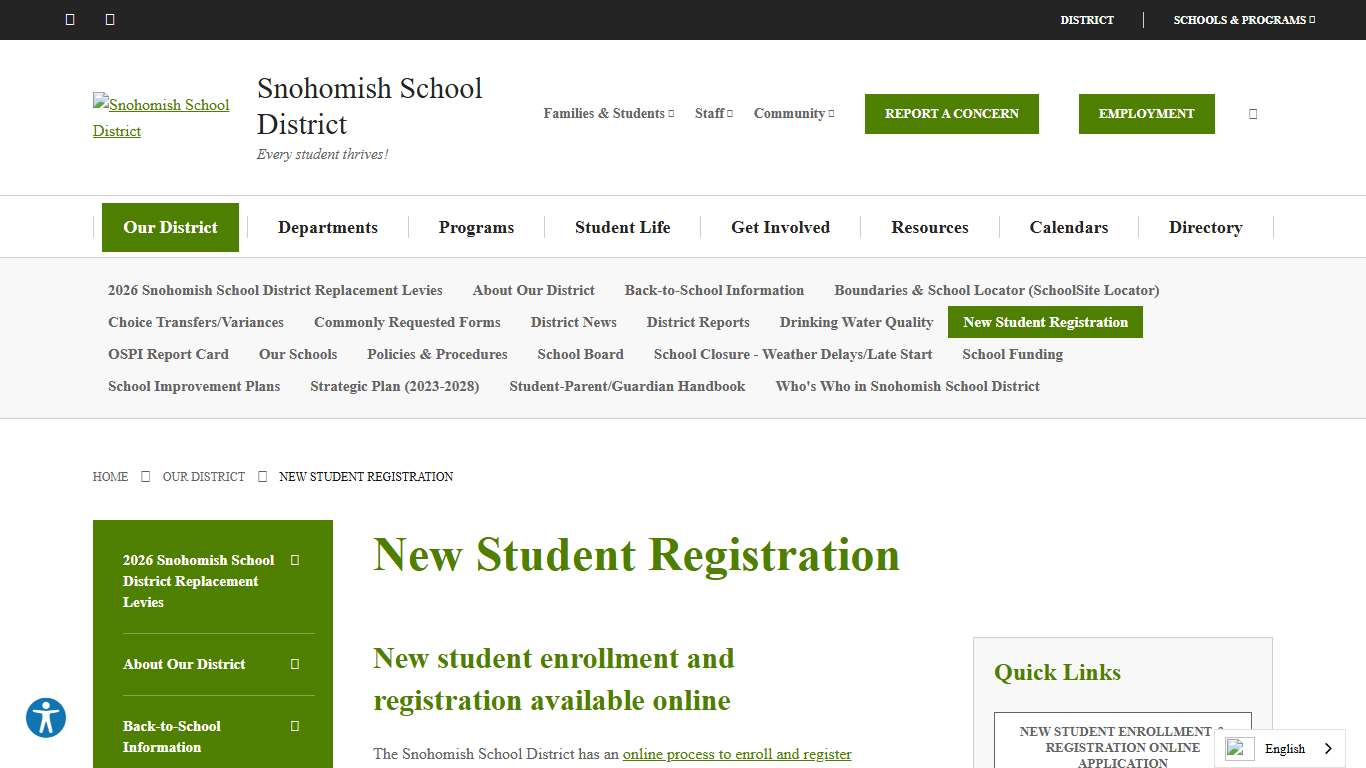Image resolution: width=1366 pixels, height=768 pixels.
Task: Open the SCHOOLS & PROGRAMS menu
Action: pos(1243,19)
